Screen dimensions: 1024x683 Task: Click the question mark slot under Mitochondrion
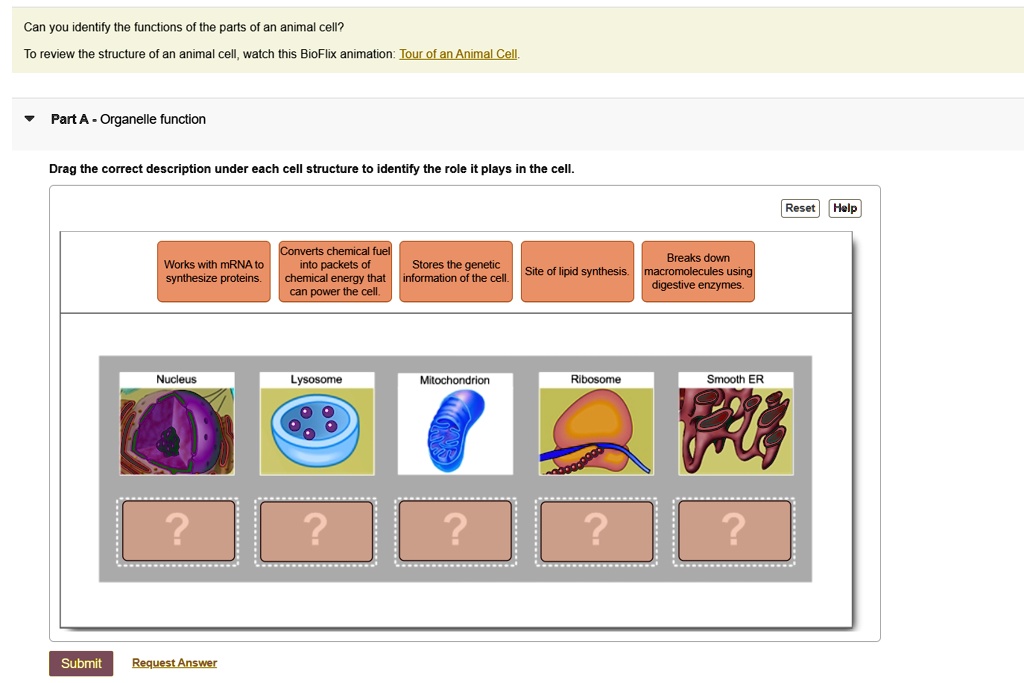coord(455,532)
